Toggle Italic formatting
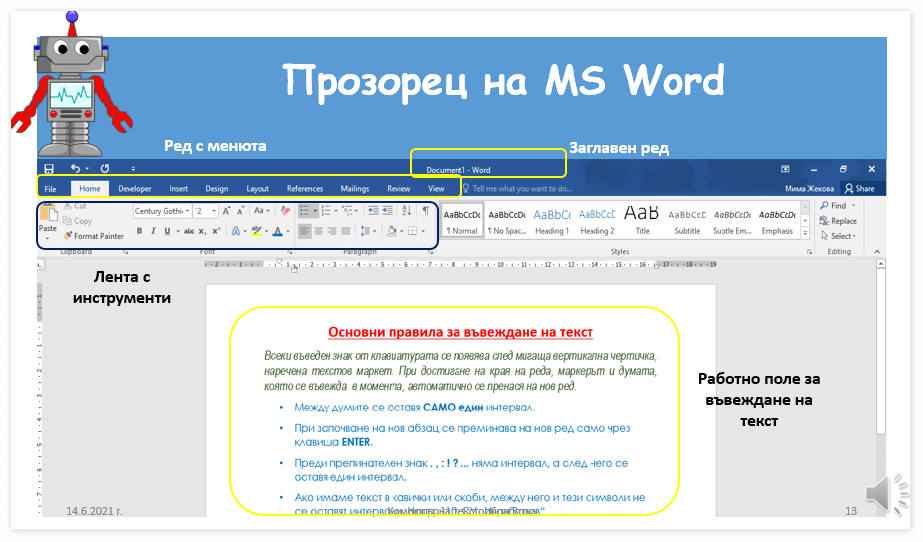Image resolution: width=923 pixels, height=542 pixels. tap(153, 231)
